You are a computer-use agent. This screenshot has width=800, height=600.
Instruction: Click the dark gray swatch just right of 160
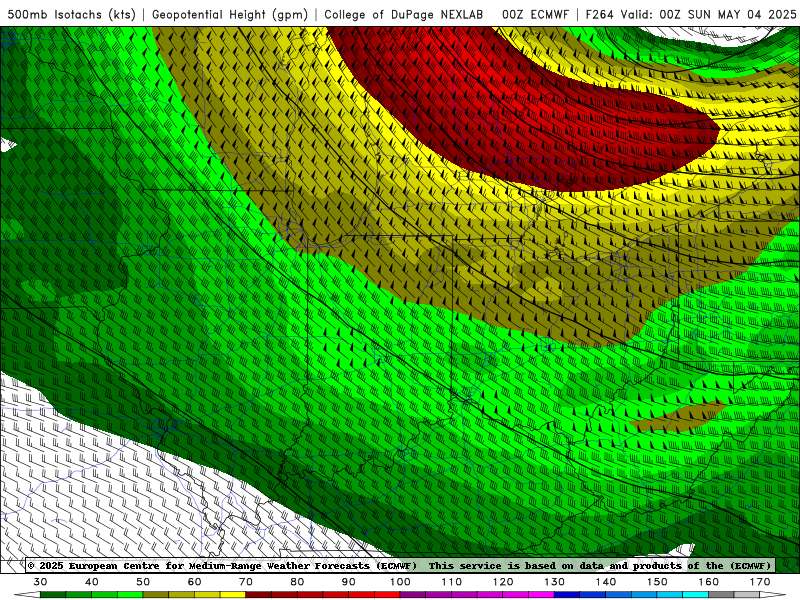click(721, 595)
